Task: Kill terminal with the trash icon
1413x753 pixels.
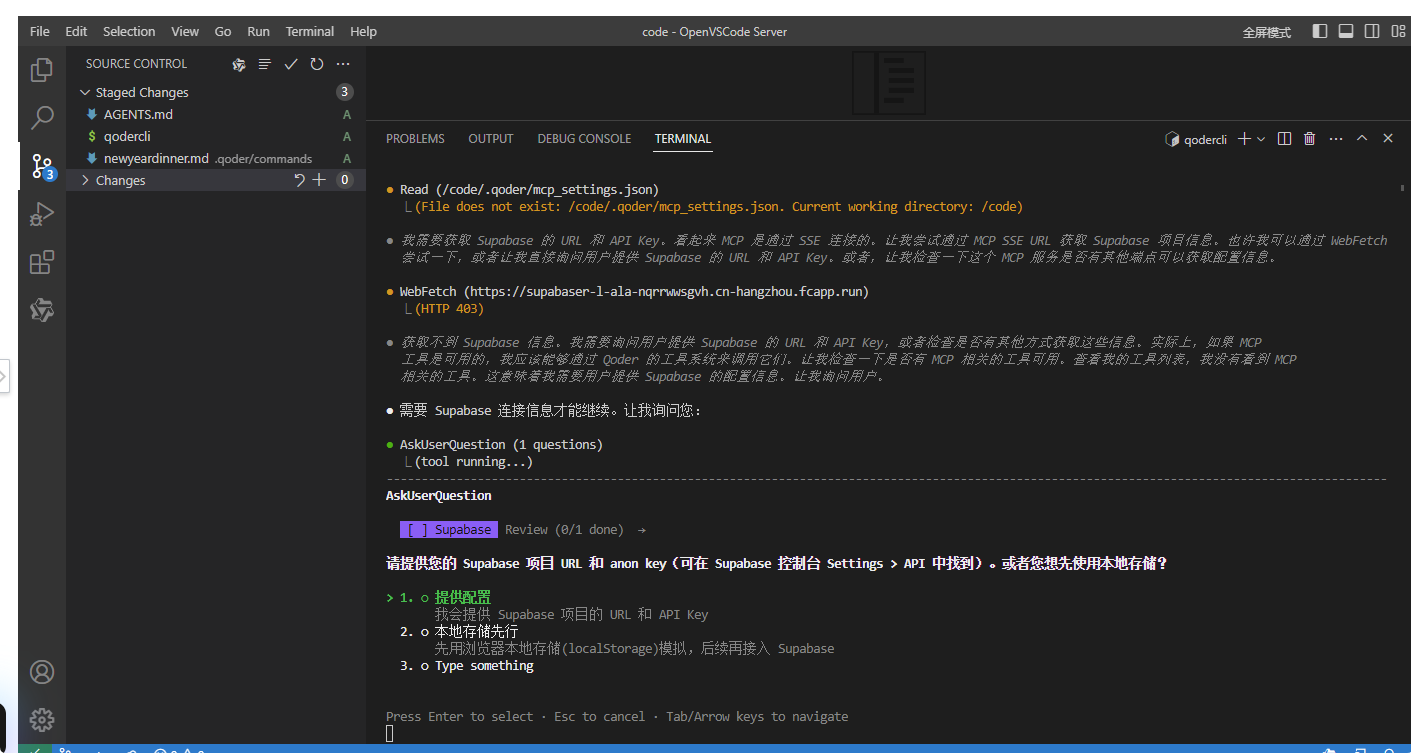Action: [1310, 139]
